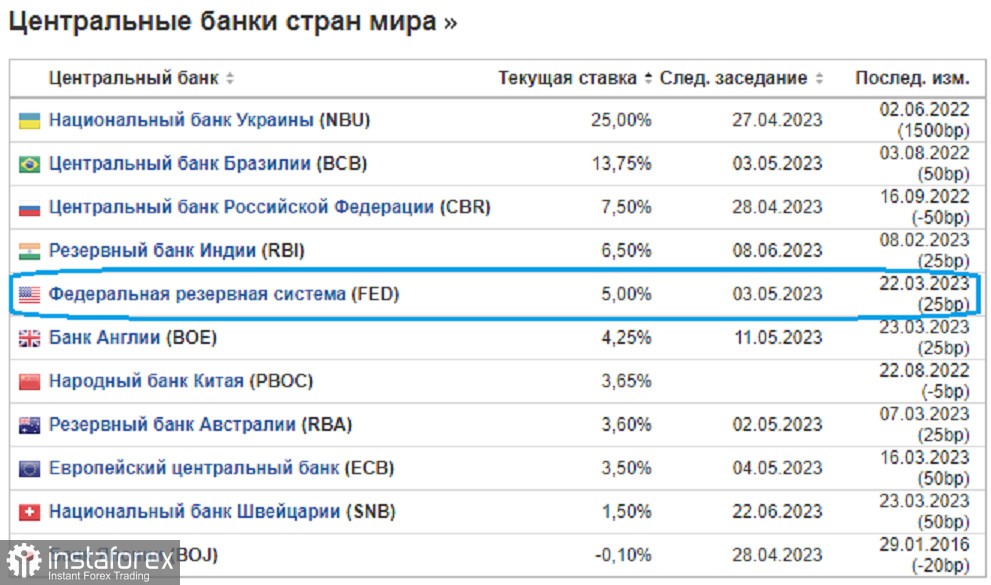Sort by Центральный банк column arrows

(x=230, y=79)
